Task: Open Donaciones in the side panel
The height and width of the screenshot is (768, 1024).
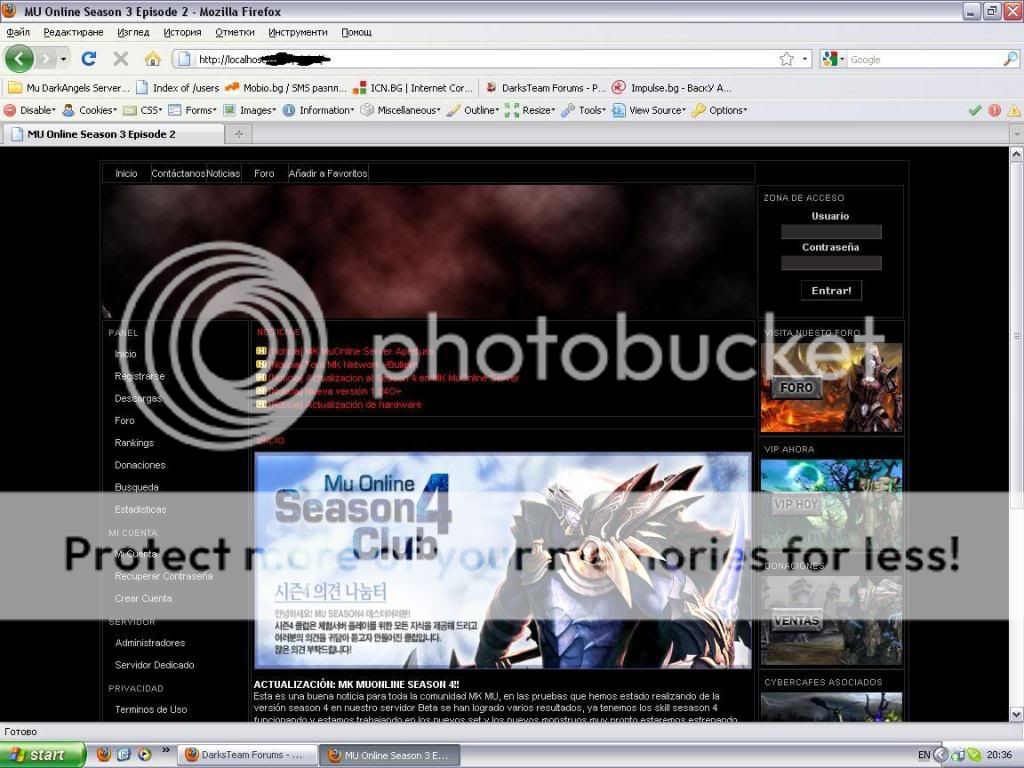Action: point(140,465)
